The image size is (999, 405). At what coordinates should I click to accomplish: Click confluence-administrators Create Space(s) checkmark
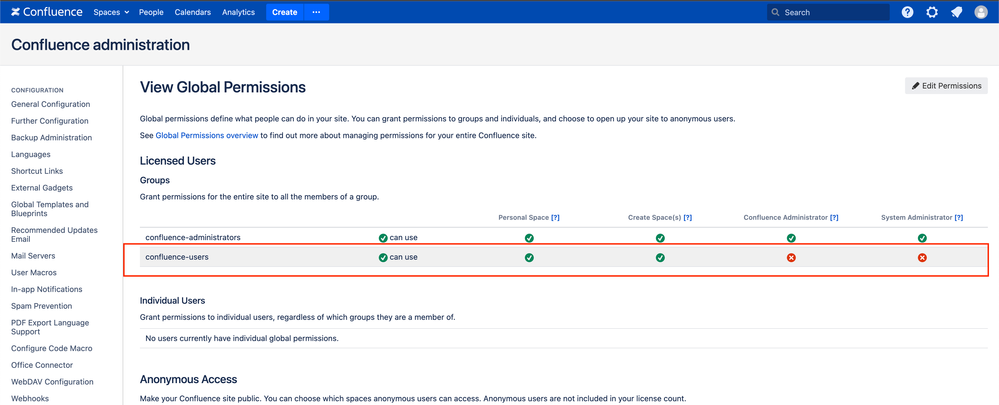[660, 238]
